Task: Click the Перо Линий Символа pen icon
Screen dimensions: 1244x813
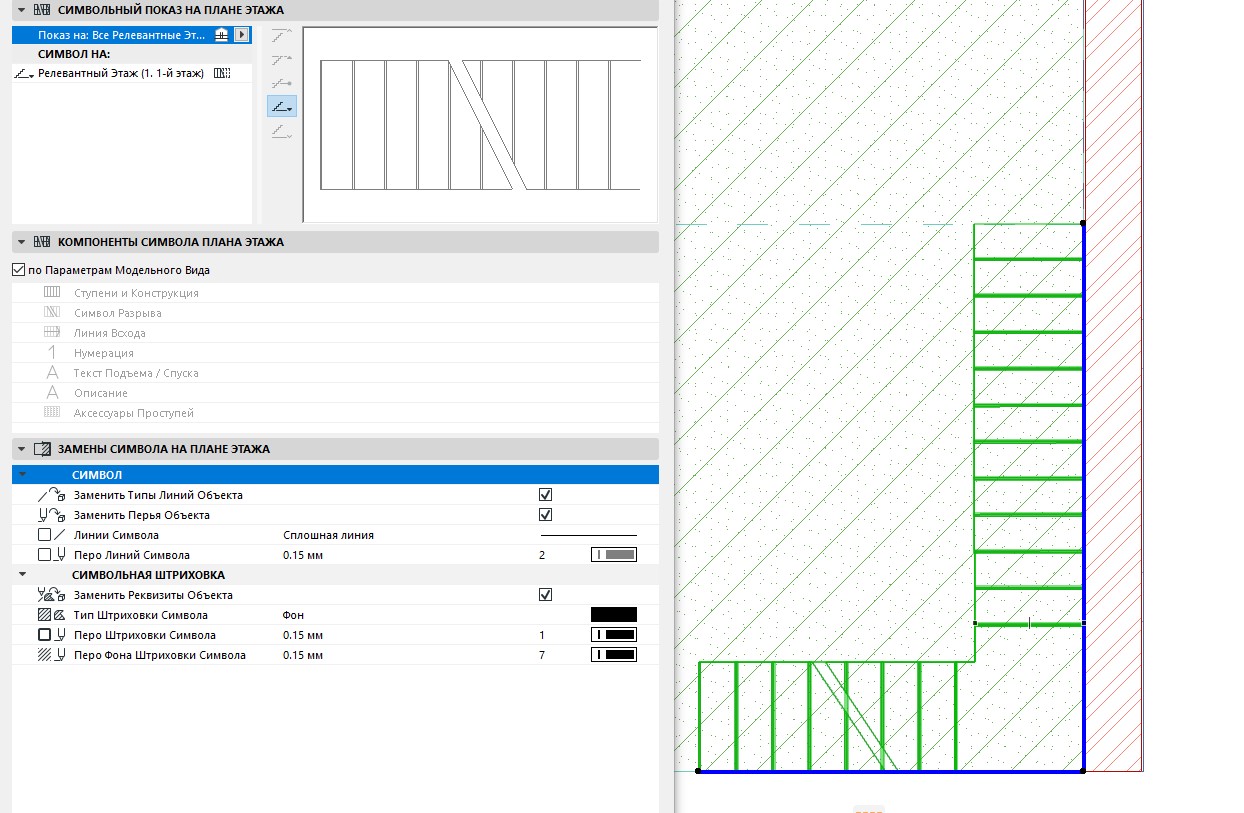Action: point(59,555)
